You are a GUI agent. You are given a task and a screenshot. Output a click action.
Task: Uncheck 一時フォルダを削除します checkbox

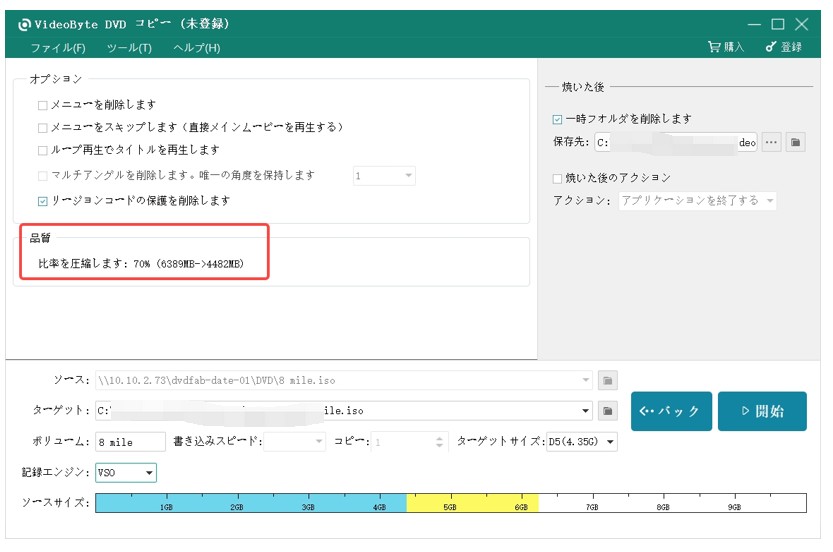pos(557,119)
